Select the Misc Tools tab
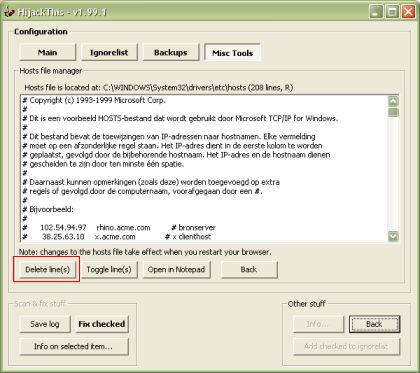Image resolution: width=420 pixels, height=373 pixels. [232, 53]
